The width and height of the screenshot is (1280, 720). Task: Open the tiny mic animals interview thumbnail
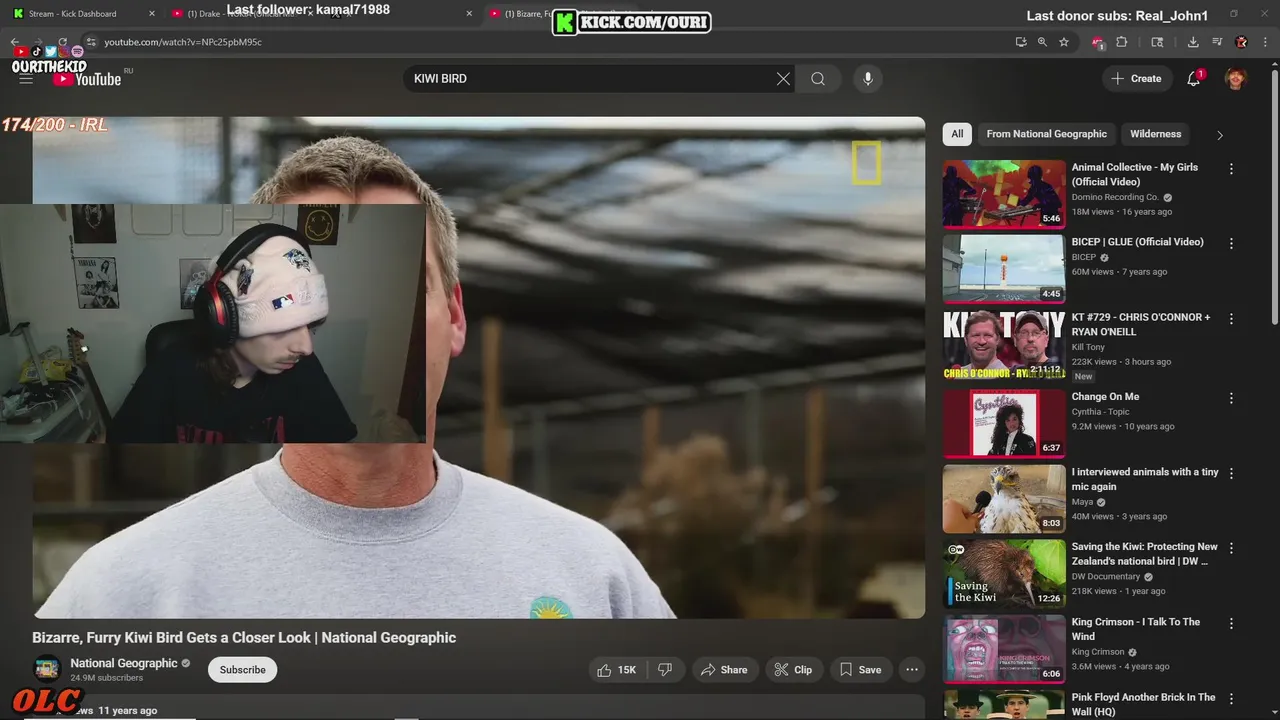pos(1004,498)
